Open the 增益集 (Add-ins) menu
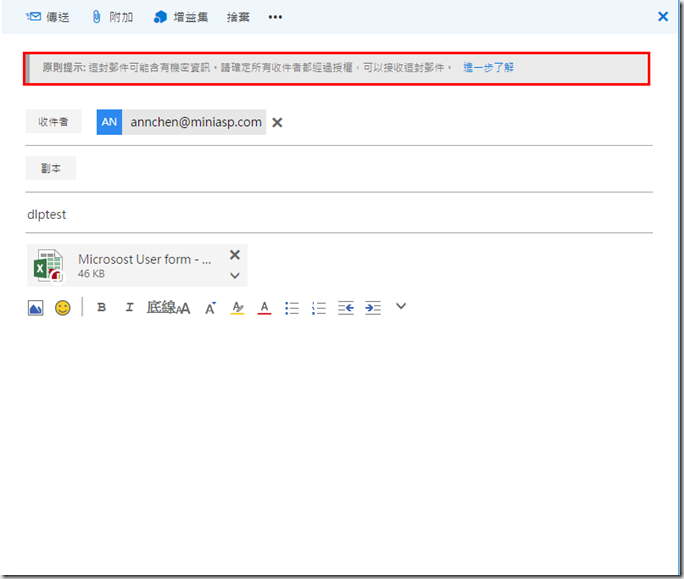 coord(182,17)
